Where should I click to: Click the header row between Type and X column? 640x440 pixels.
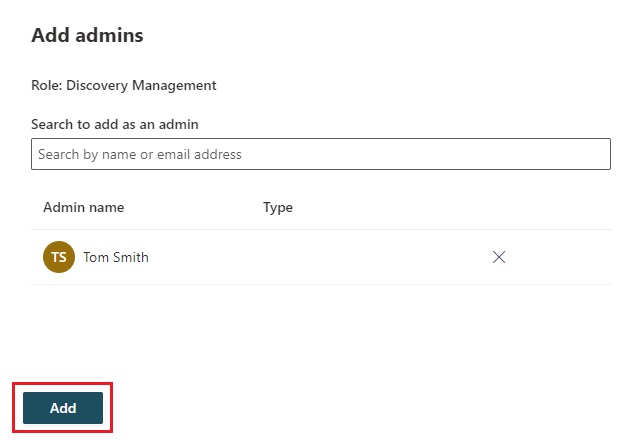(x=400, y=208)
